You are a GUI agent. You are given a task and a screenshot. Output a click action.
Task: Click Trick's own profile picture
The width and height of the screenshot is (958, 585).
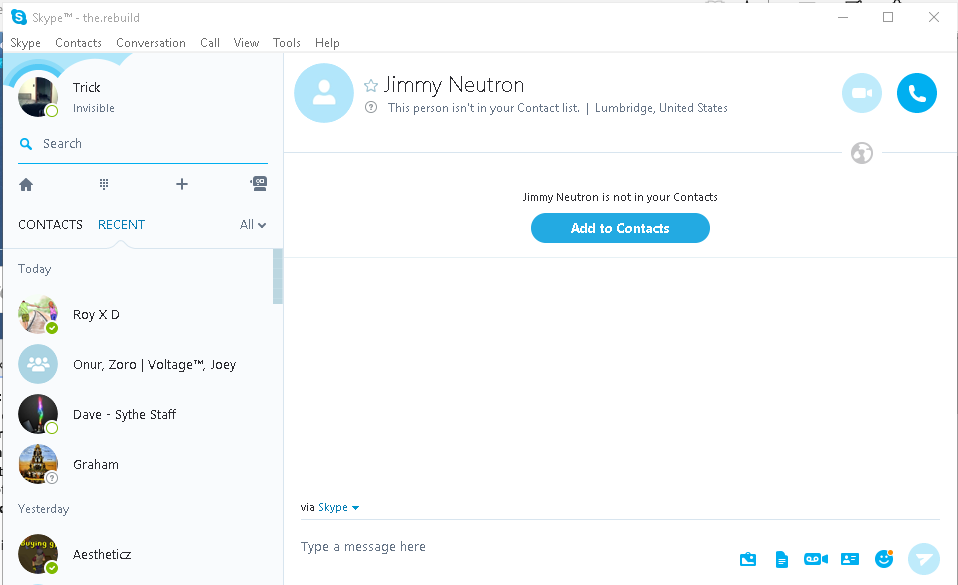tap(38, 97)
